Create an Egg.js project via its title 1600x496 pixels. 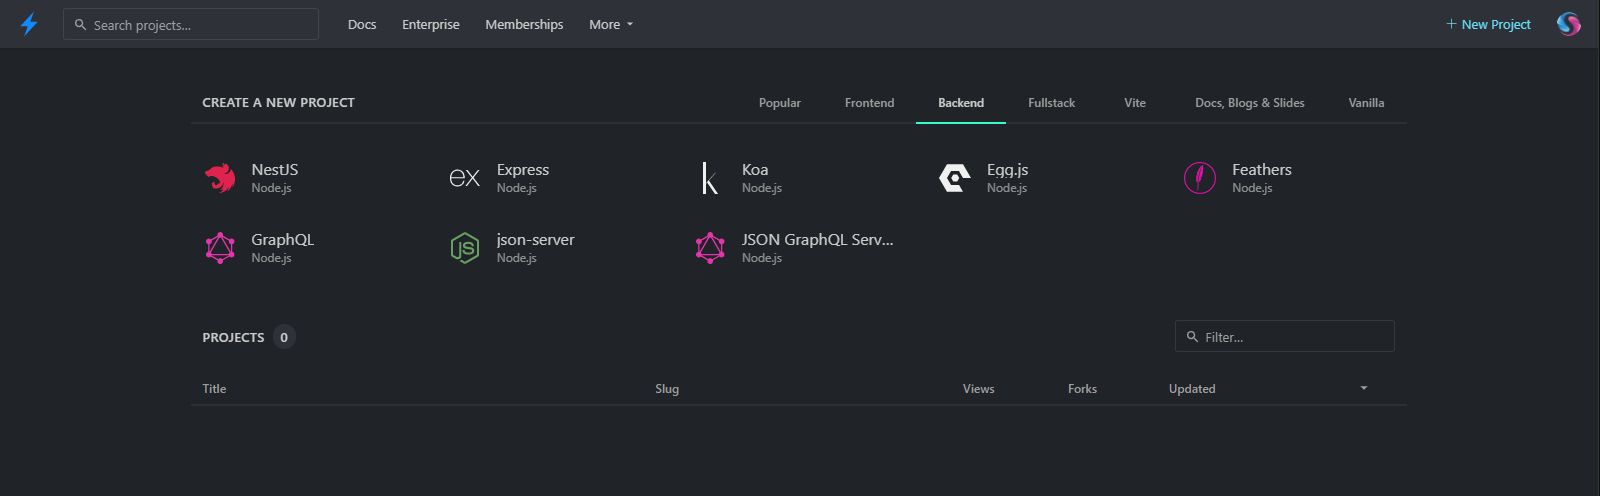[x=1008, y=170]
